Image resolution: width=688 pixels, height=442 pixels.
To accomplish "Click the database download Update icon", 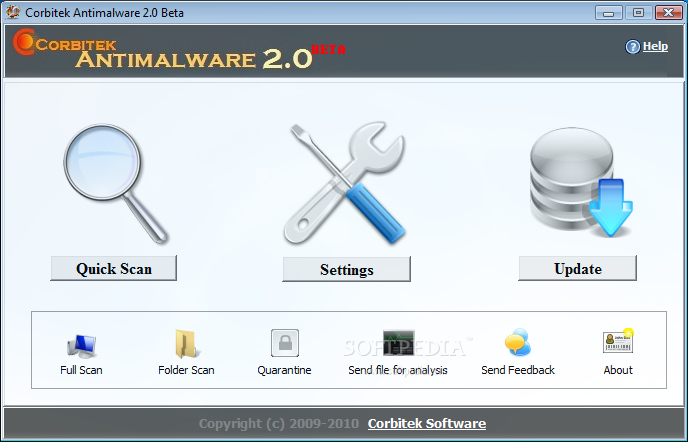I will (580, 182).
